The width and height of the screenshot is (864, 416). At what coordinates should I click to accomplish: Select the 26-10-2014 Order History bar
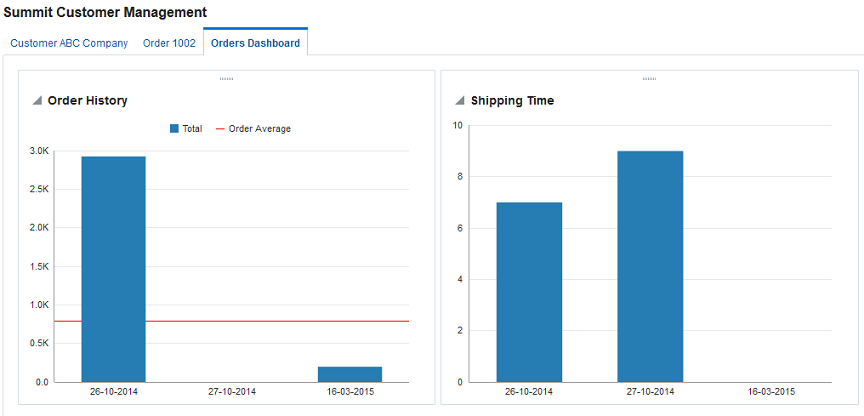tap(114, 269)
